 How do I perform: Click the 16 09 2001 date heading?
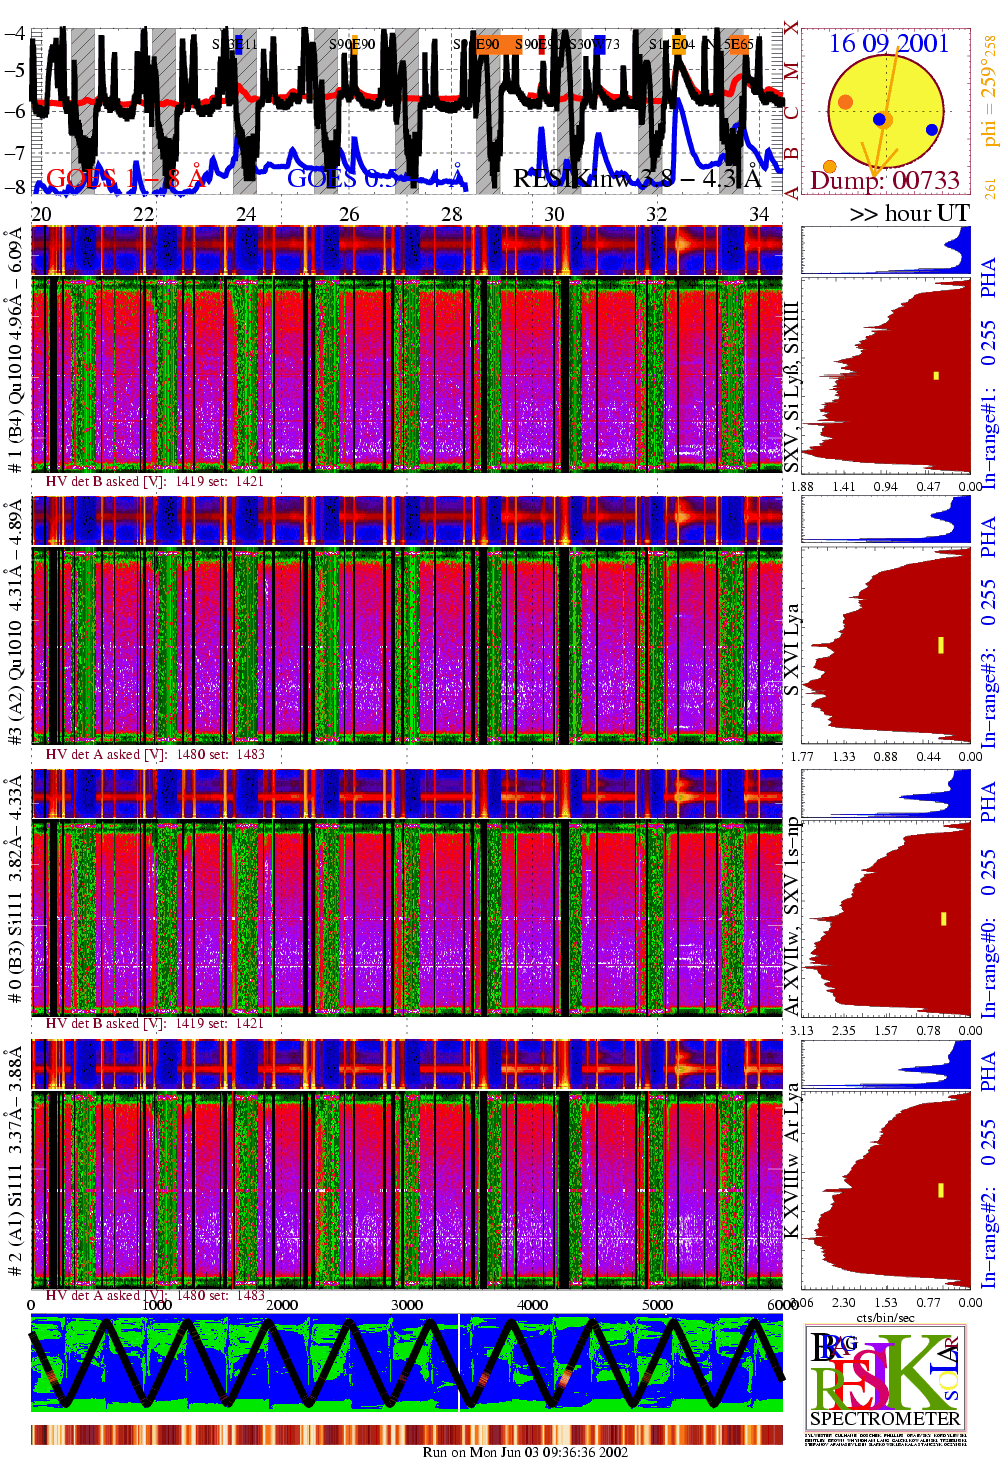tap(888, 43)
